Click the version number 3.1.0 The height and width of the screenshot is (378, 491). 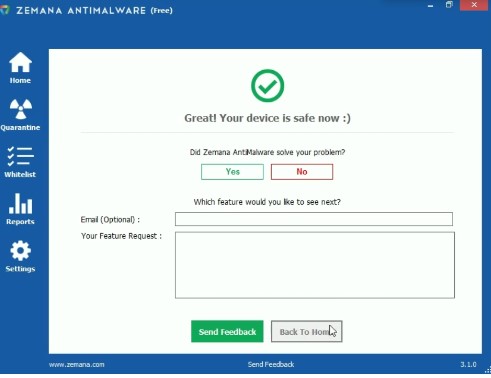click(468, 365)
